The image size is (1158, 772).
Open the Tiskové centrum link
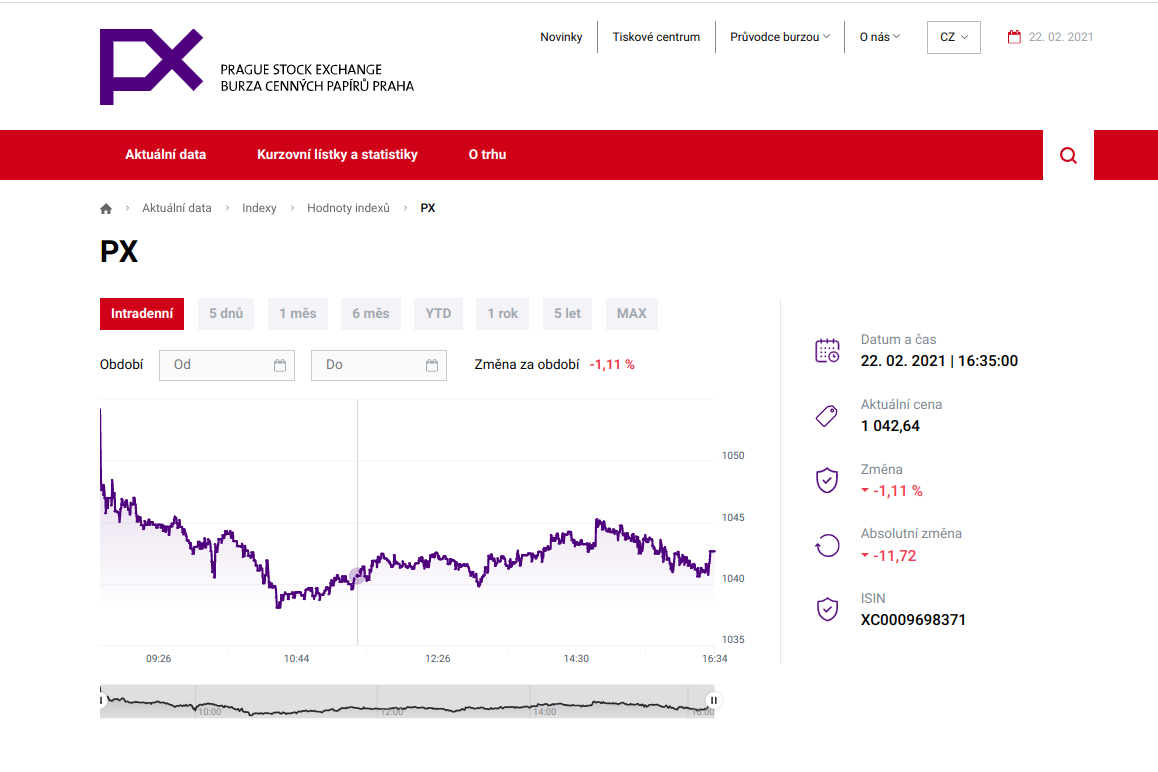[x=655, y=36]
